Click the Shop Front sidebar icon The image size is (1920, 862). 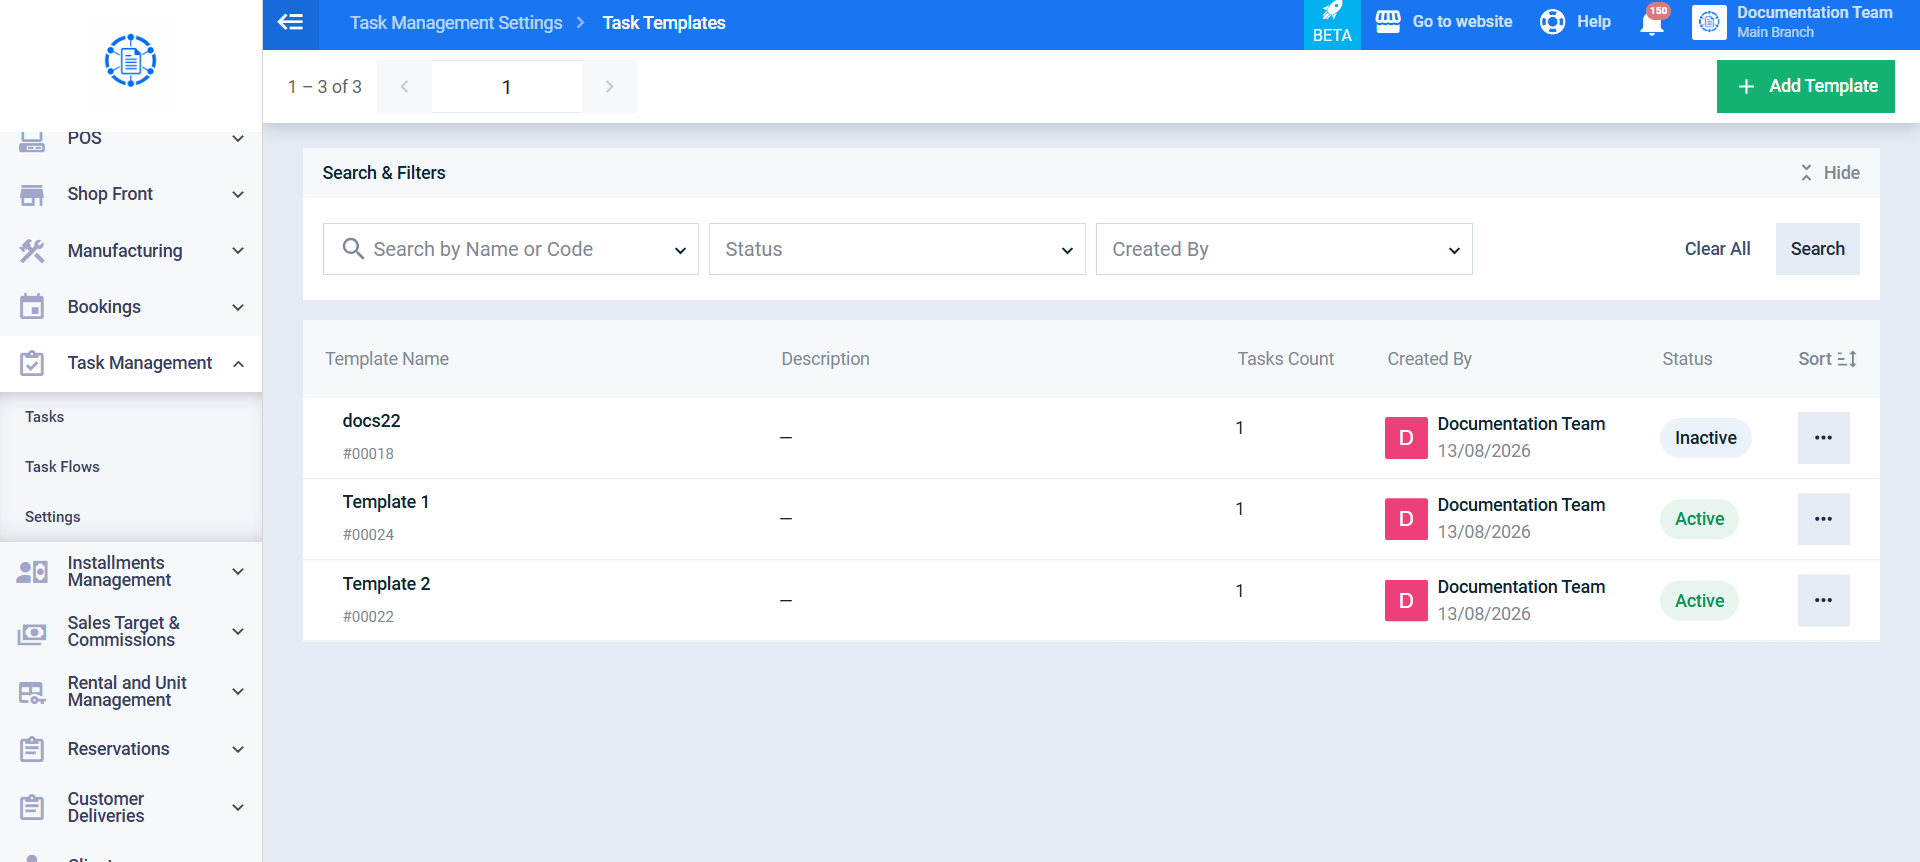pyautogui.click(x=32, y=194)
